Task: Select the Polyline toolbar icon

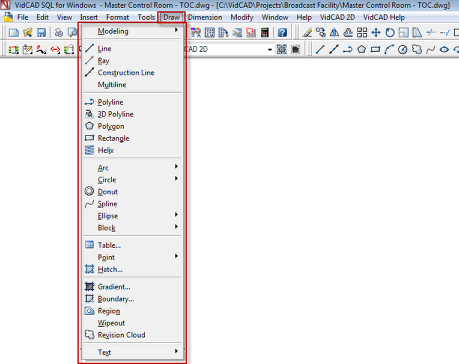Action: (x=348, y=49)
